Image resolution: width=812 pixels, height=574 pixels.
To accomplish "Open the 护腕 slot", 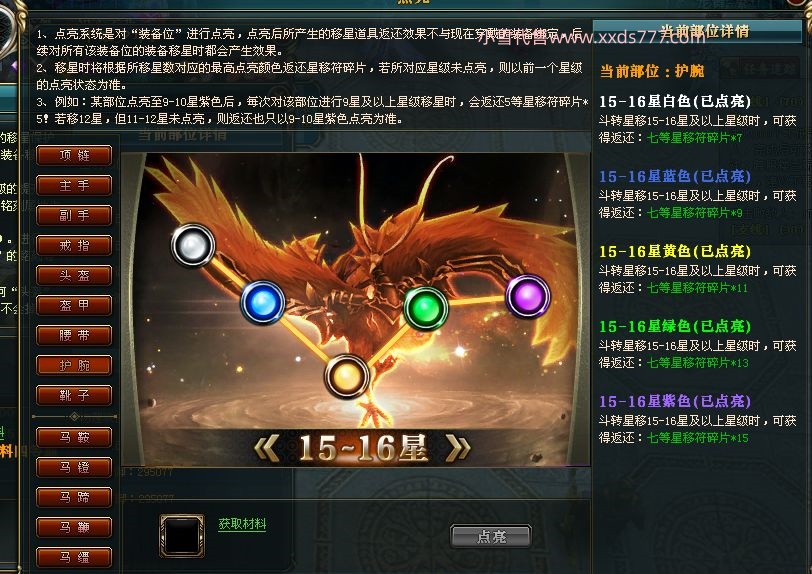I will click(x=74, y=366).
